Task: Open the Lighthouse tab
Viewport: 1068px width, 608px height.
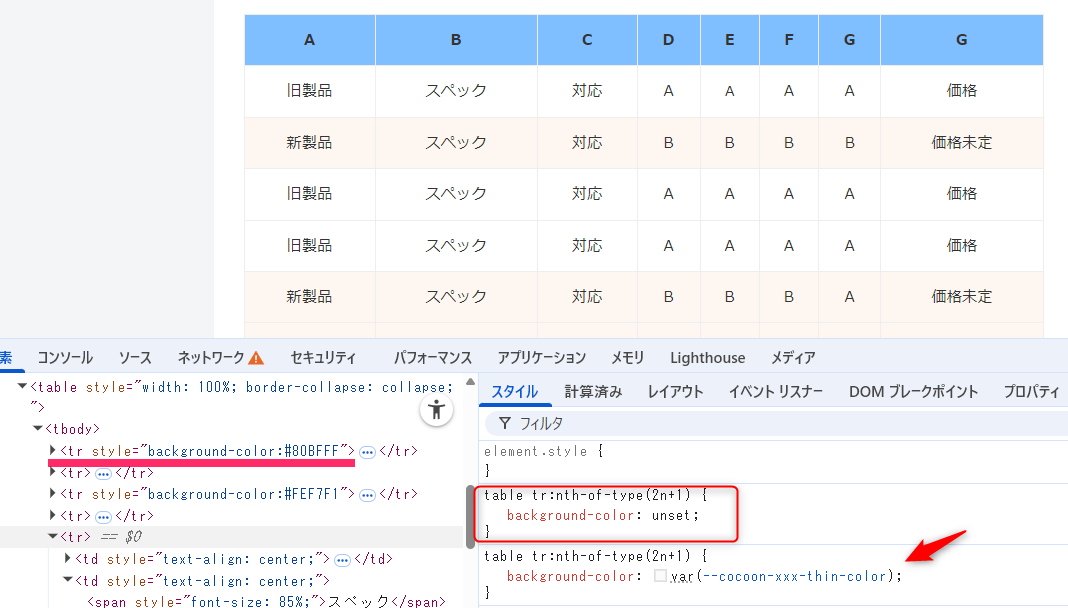Action: (707, 358)
